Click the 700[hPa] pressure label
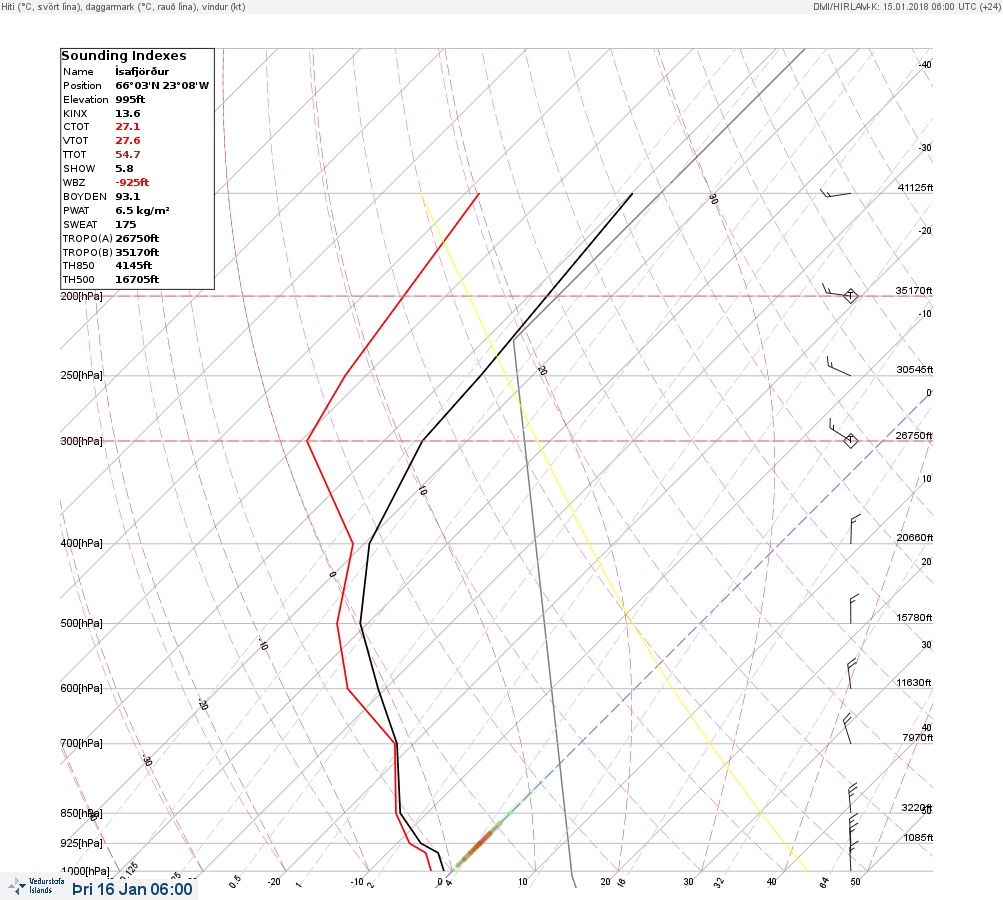 point(81,743)
